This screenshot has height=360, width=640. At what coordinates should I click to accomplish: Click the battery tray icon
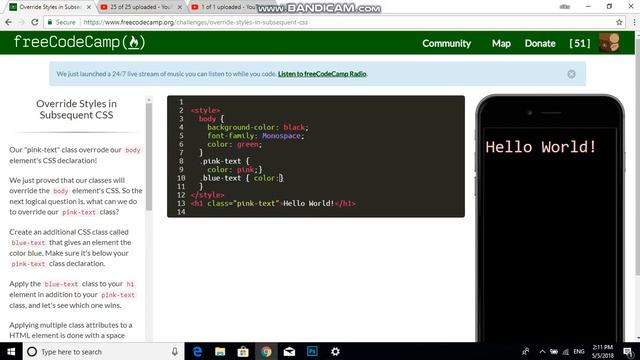tap(554, 351)
